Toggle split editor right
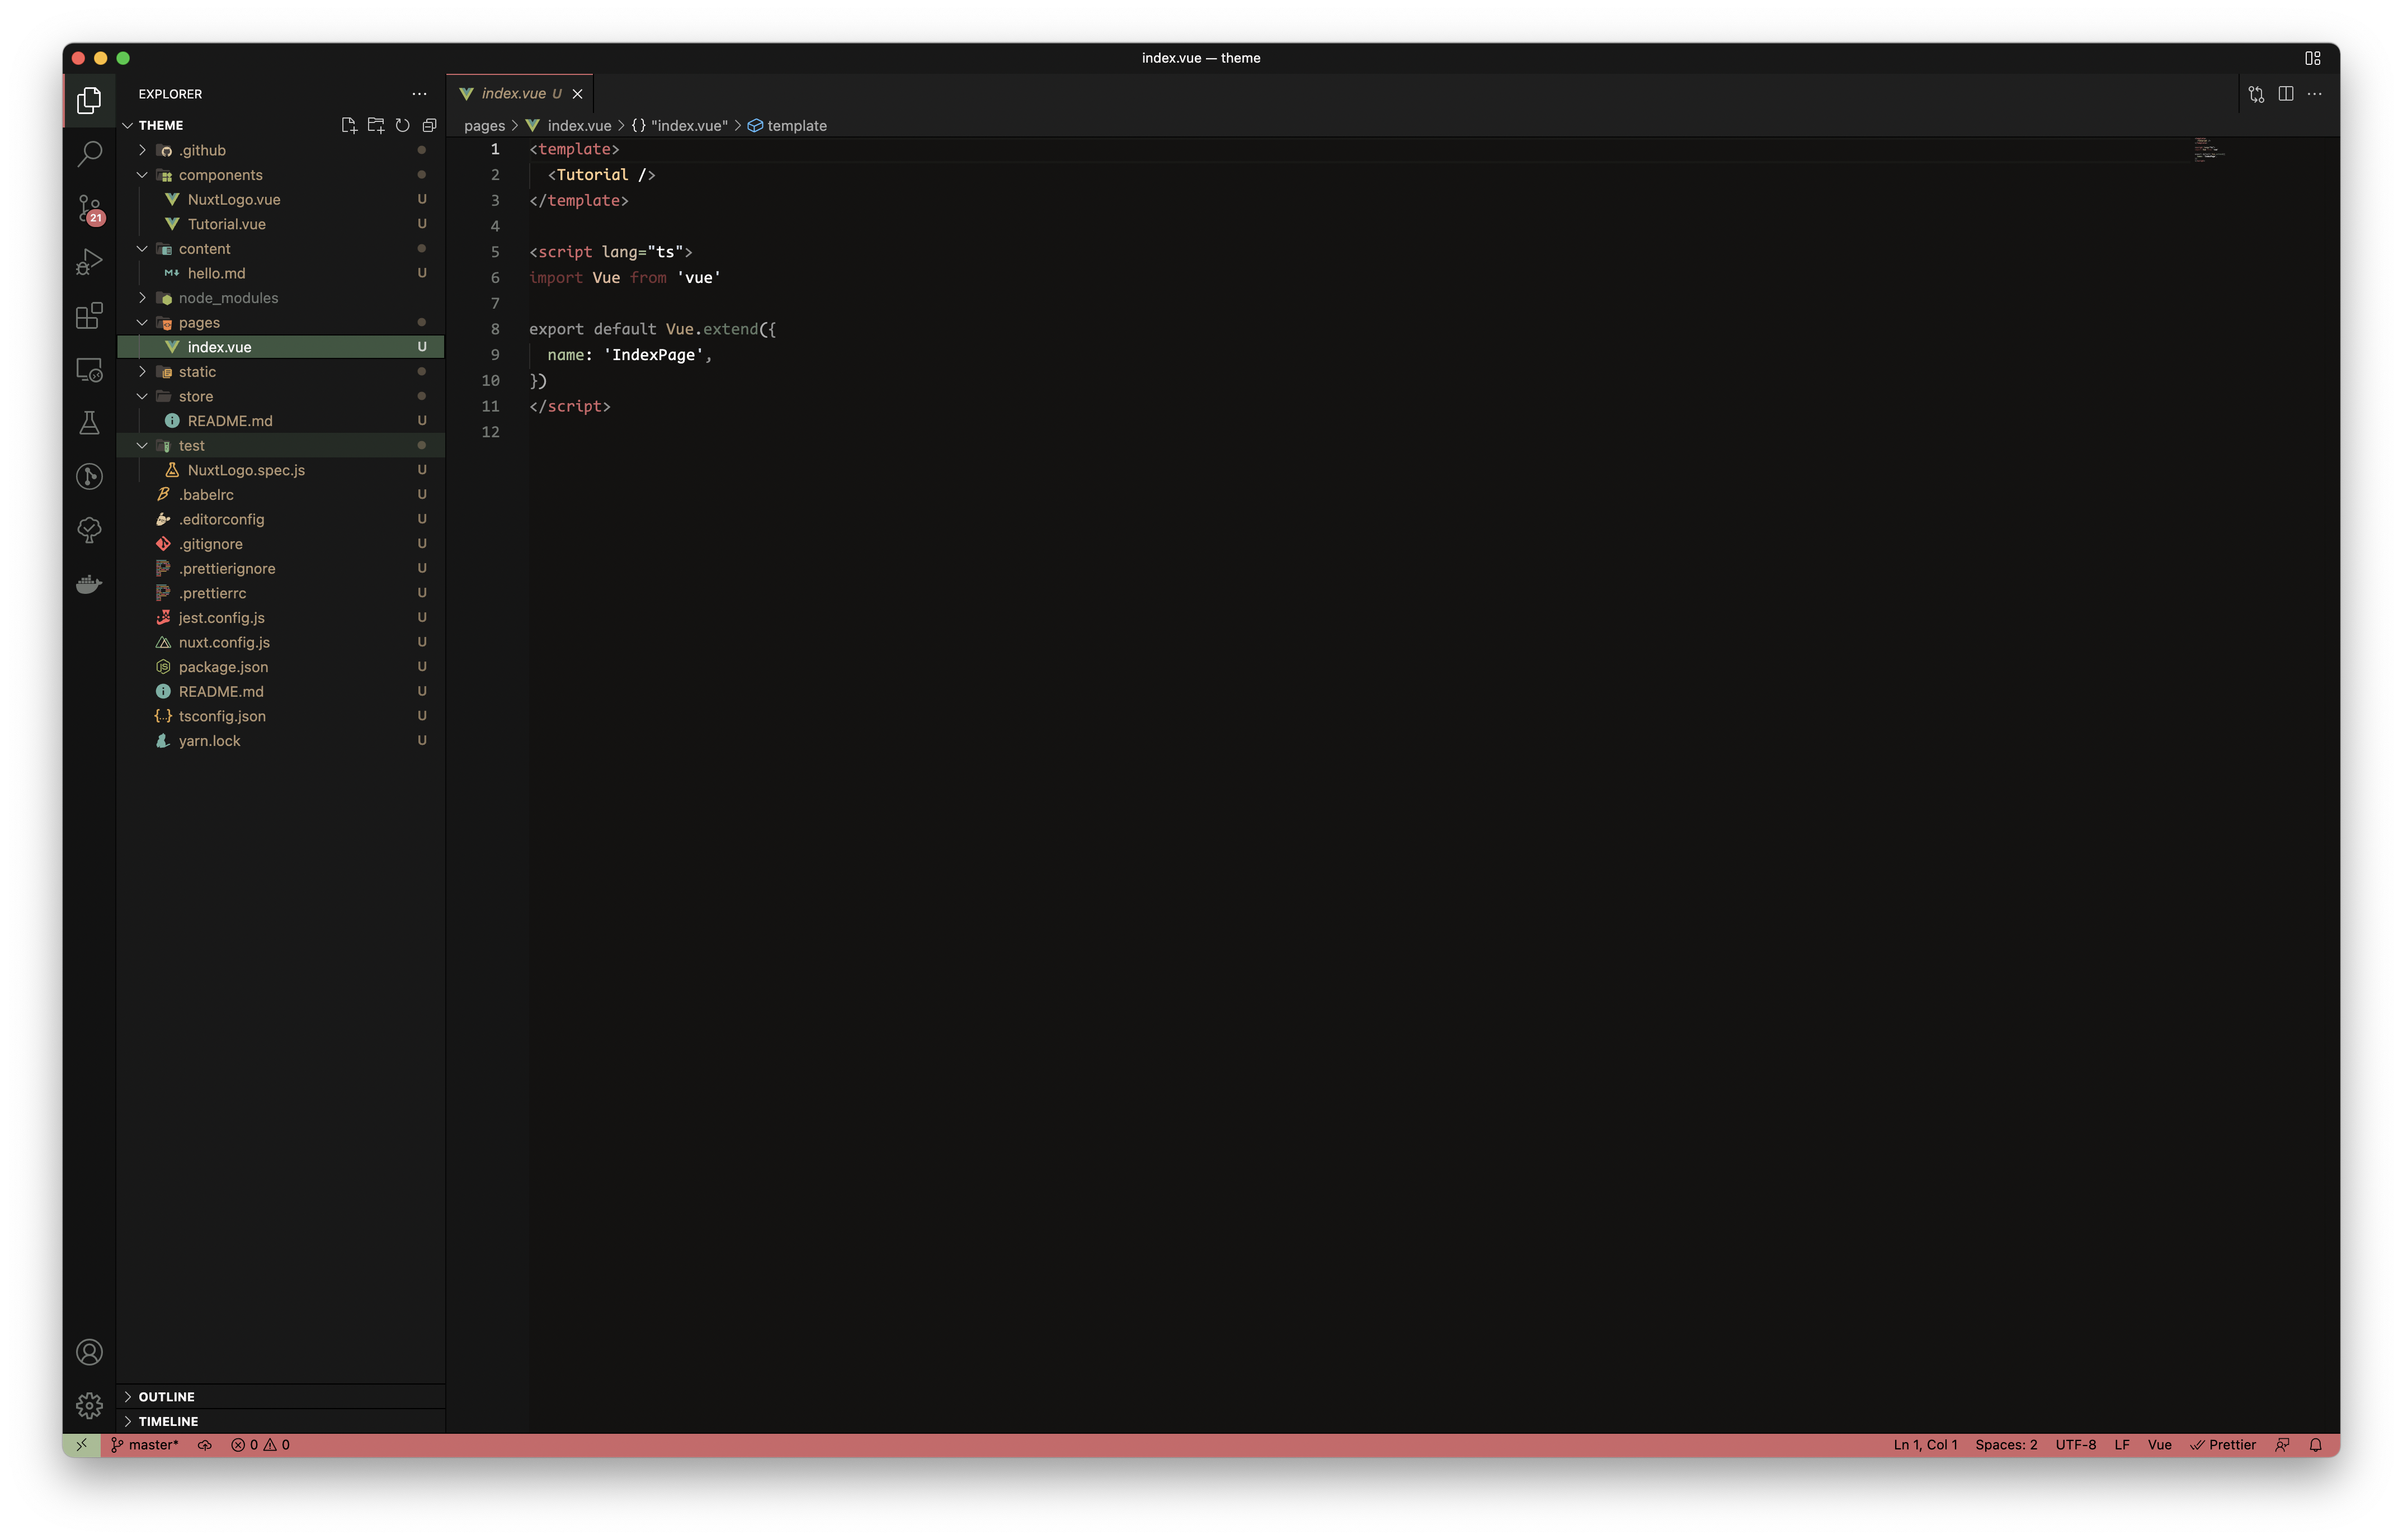The image size is (2403, 1540). point(2285,94)
